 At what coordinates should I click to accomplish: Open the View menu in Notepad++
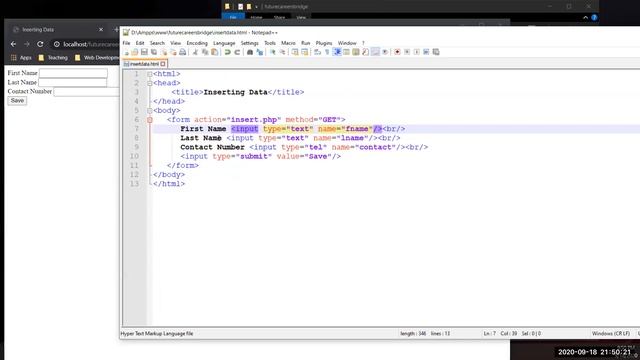coord(176,43)
